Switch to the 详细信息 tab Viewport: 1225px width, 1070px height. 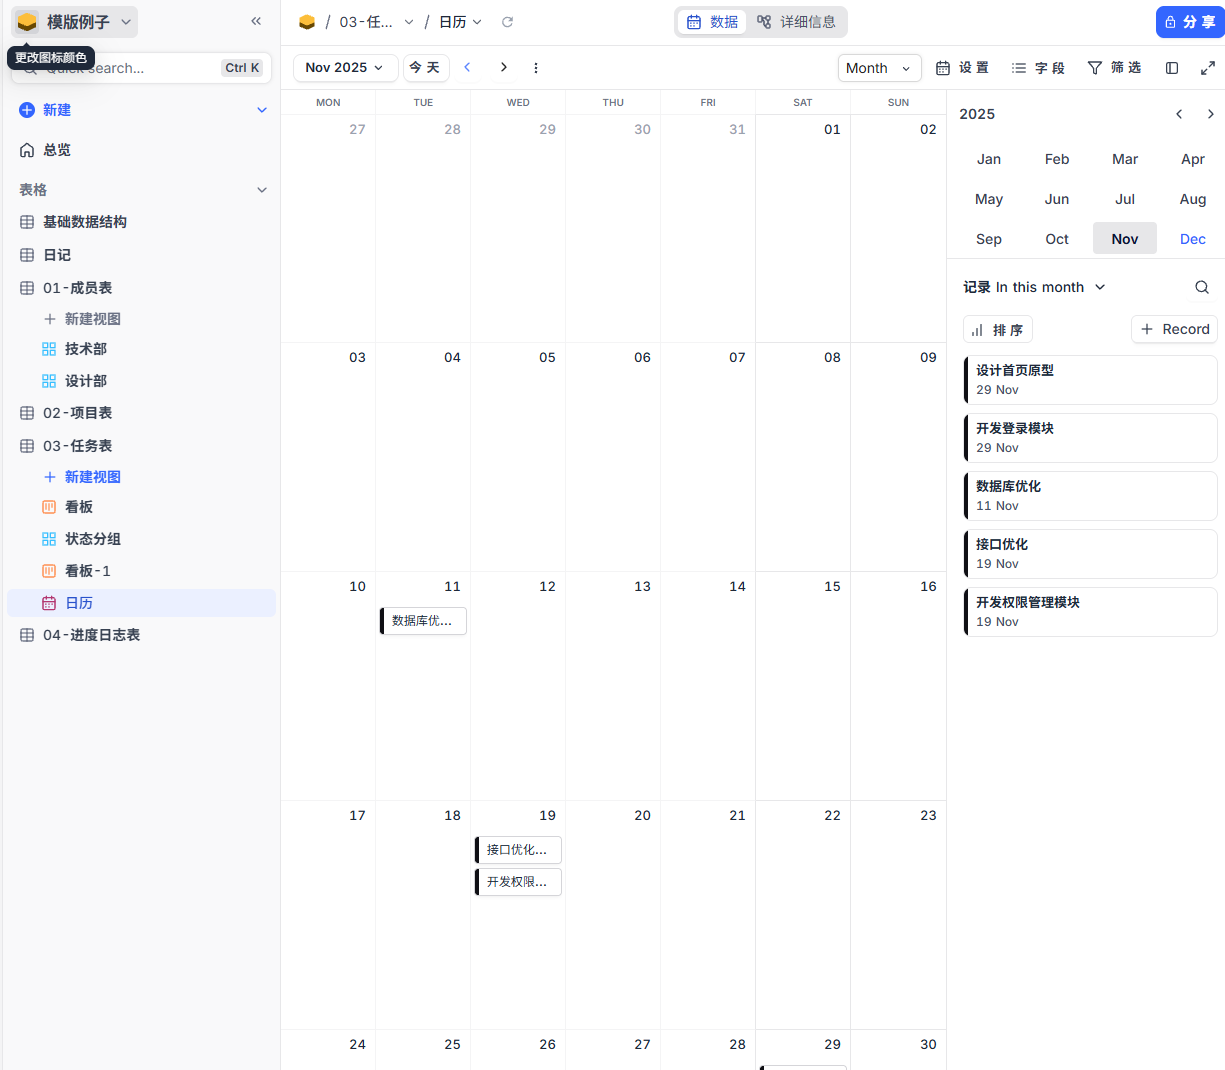click(x=797, y=22)
